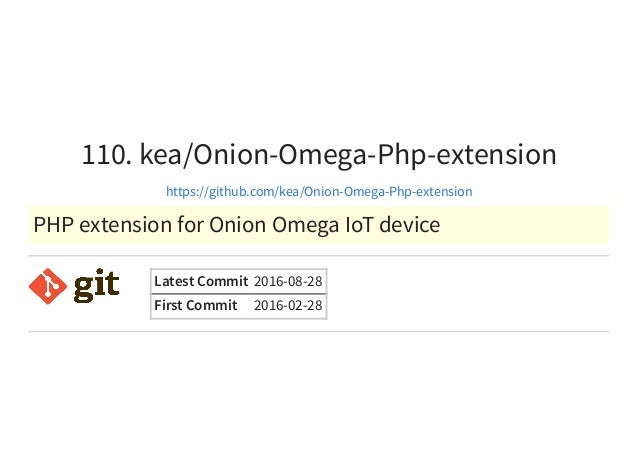Select the text "PHP extension for Onion Omega"

coord(186,225)
